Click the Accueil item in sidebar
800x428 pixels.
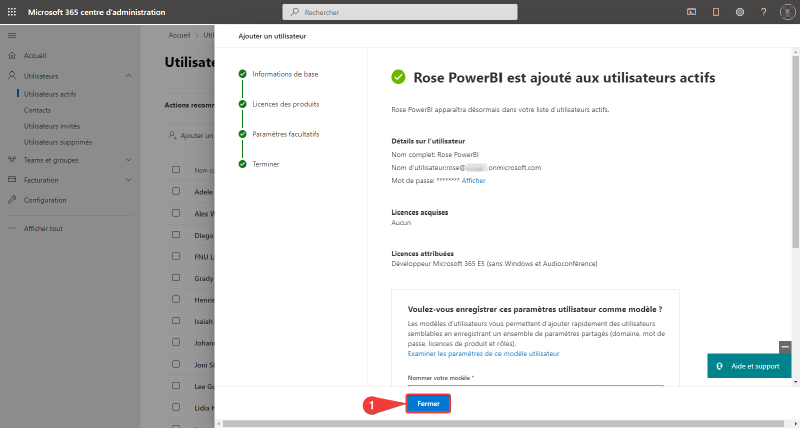[35, 56]
